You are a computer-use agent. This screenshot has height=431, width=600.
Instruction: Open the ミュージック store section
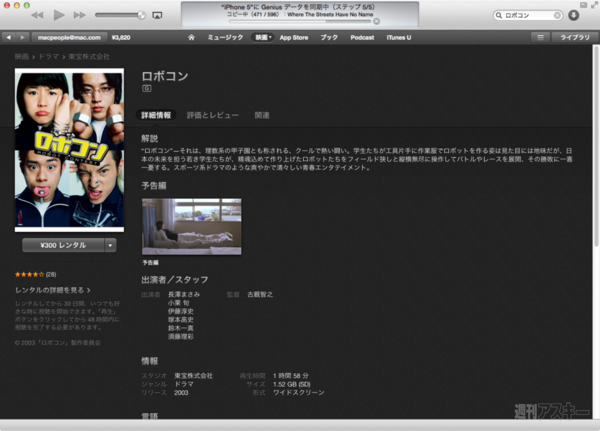(225, 38)
